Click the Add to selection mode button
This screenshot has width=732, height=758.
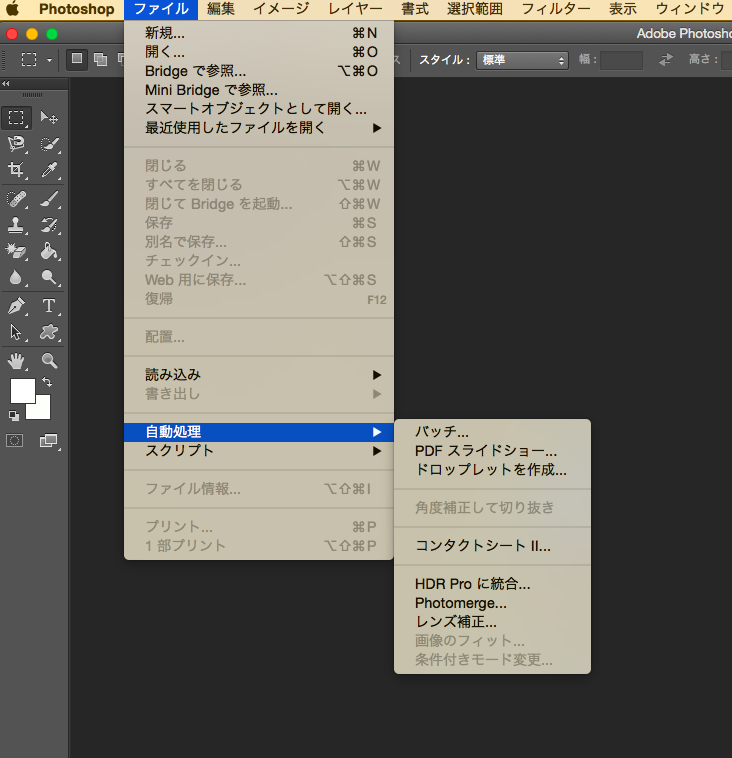tap(101, 59)
